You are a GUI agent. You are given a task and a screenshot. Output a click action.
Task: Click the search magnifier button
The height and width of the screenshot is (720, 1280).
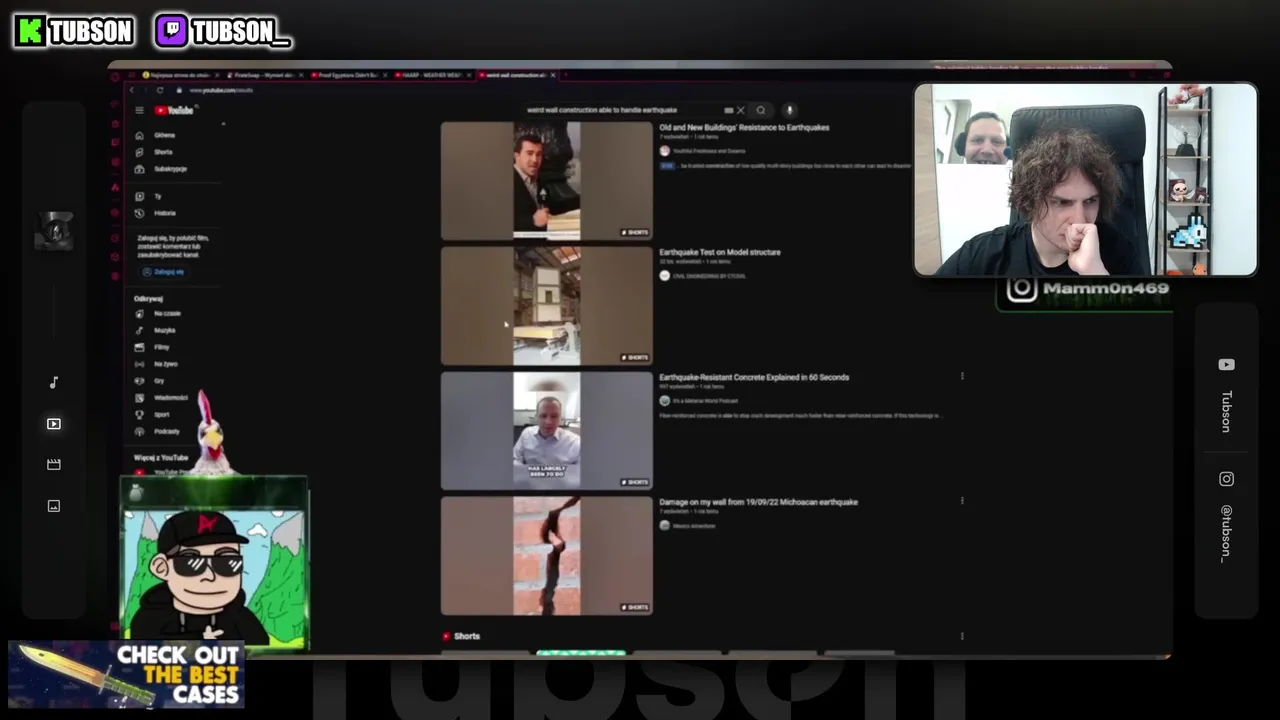[x=761, y=110]
